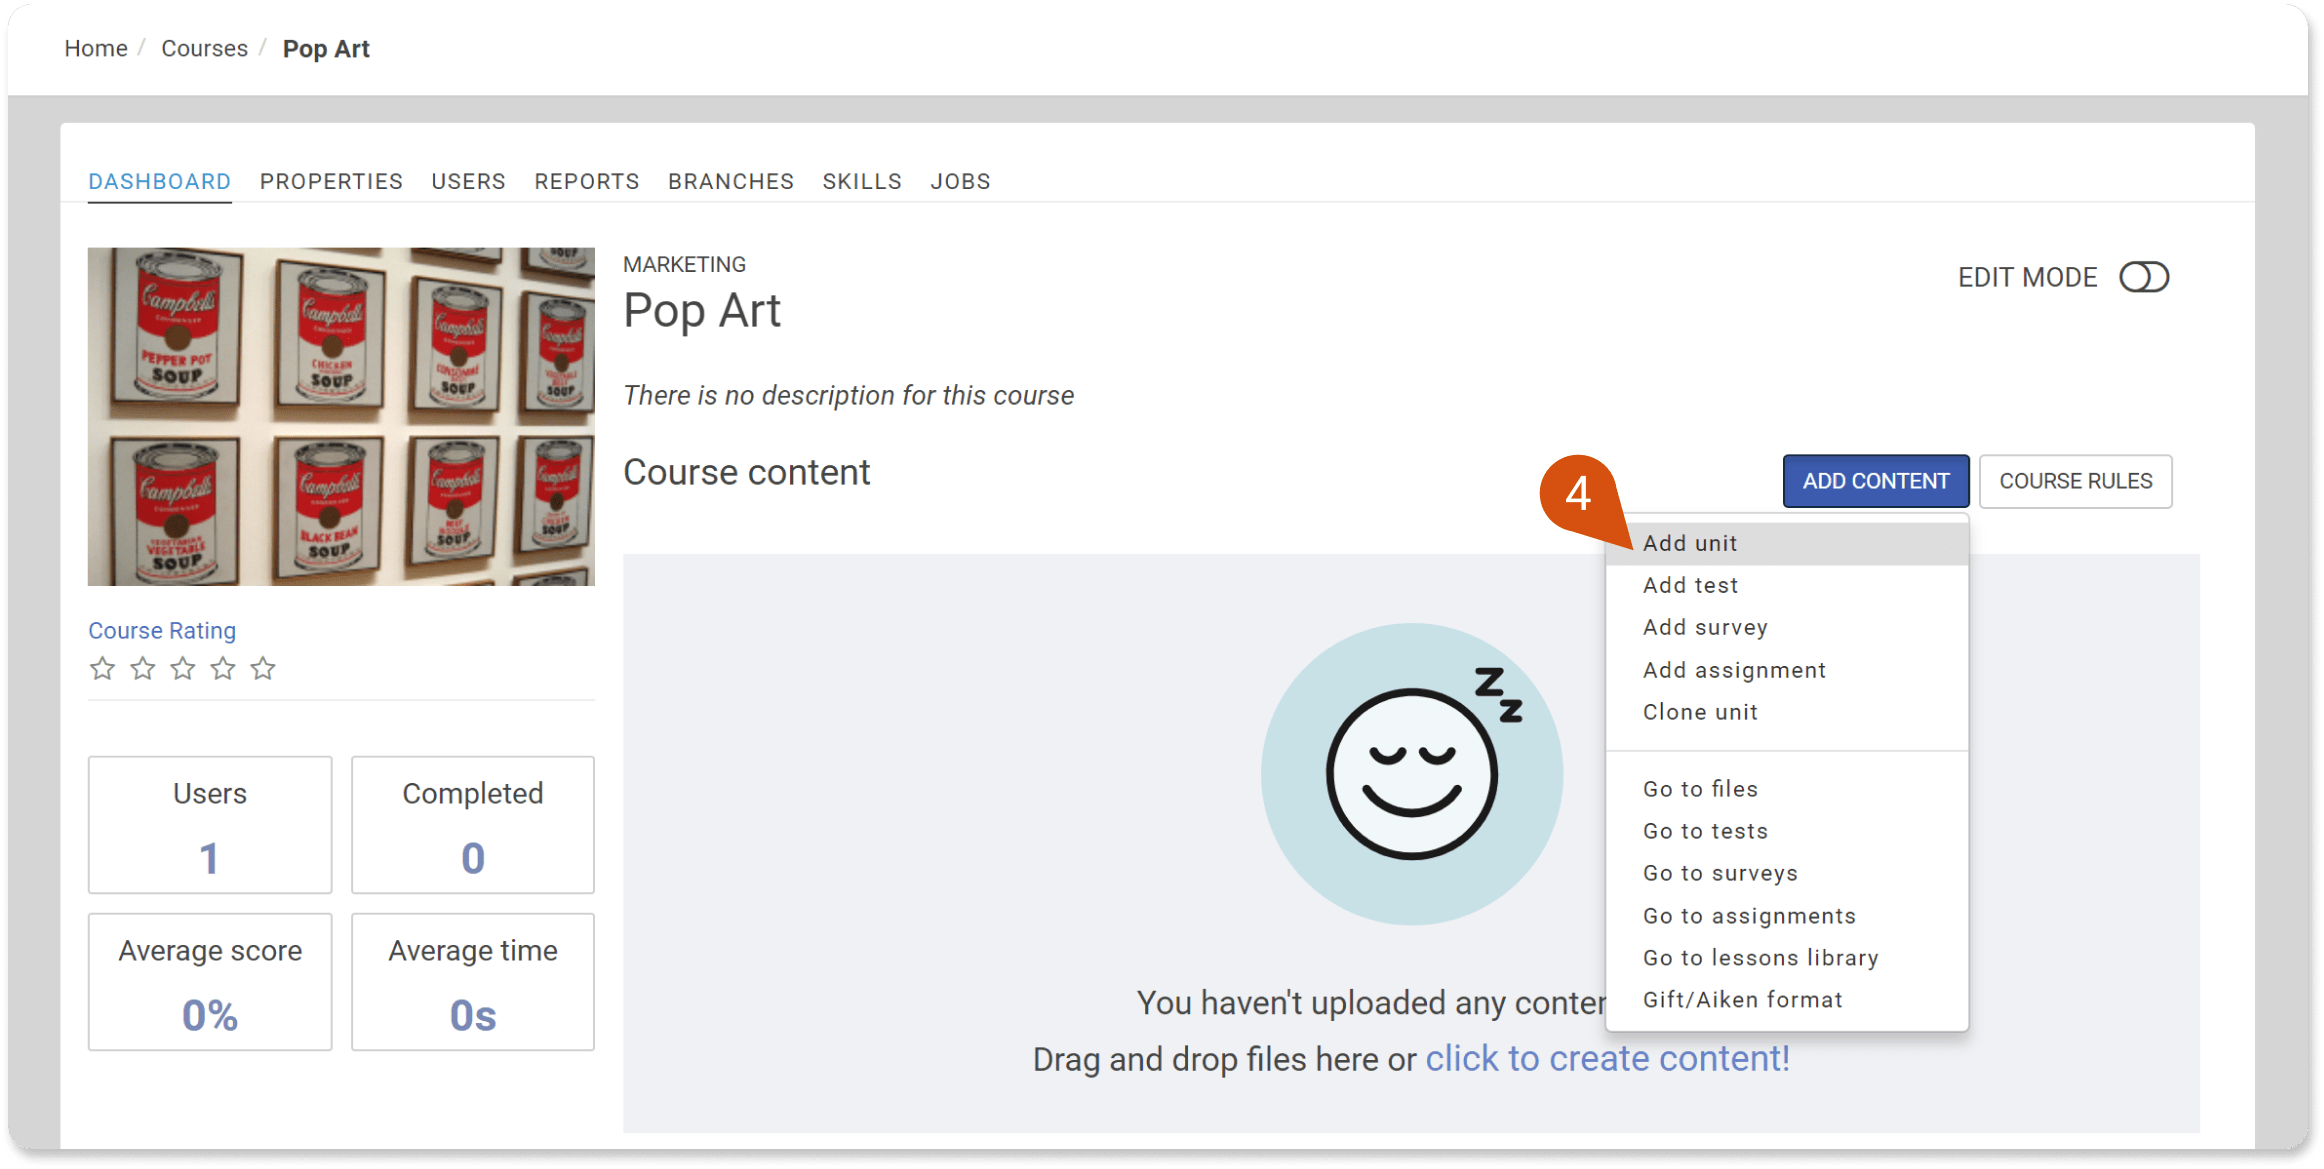Switch to the Properties tab
Screen dimensions: 2324x1169
(331, 181)
